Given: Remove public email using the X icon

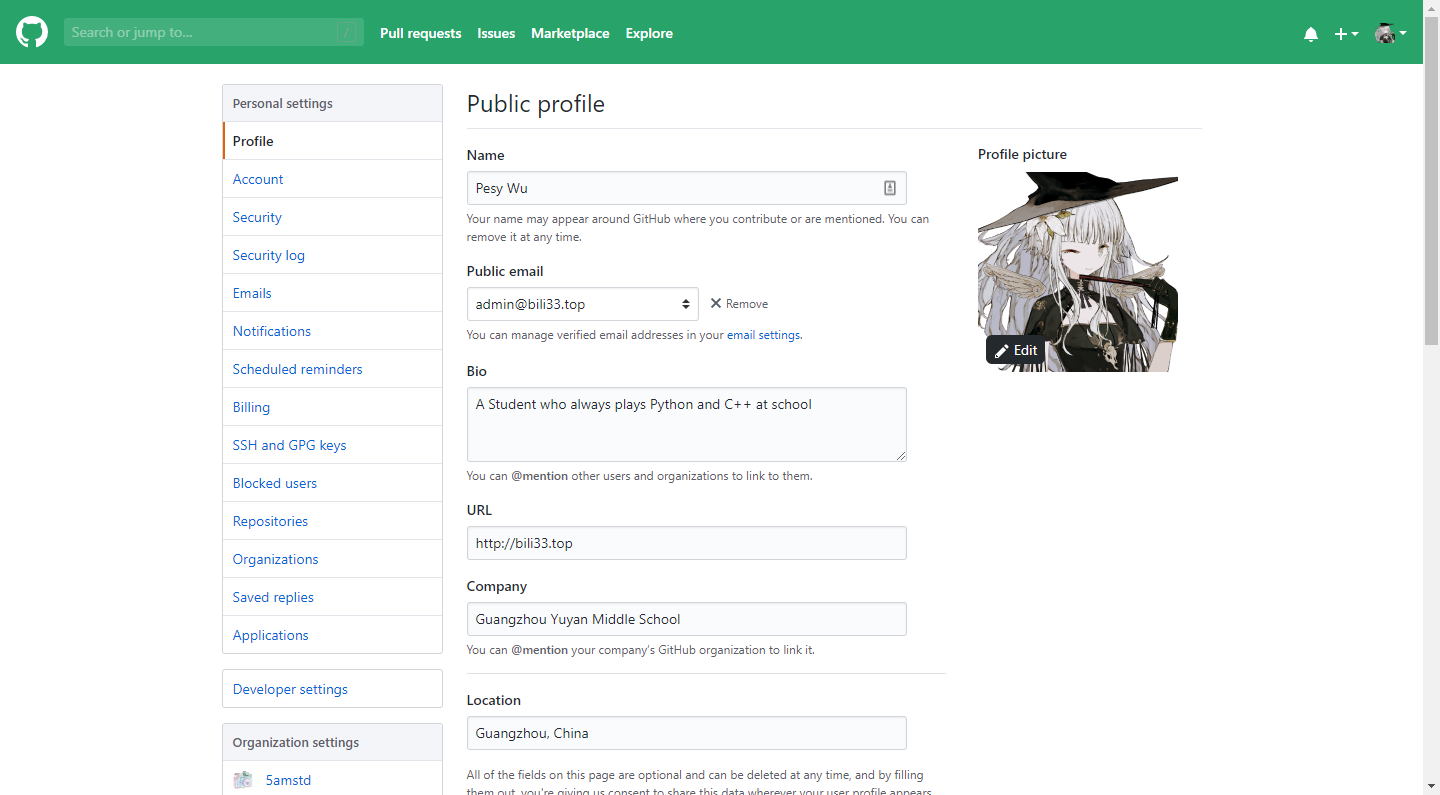Looking at the screenshot, I should pyautogui.click(x=715, y=303).
